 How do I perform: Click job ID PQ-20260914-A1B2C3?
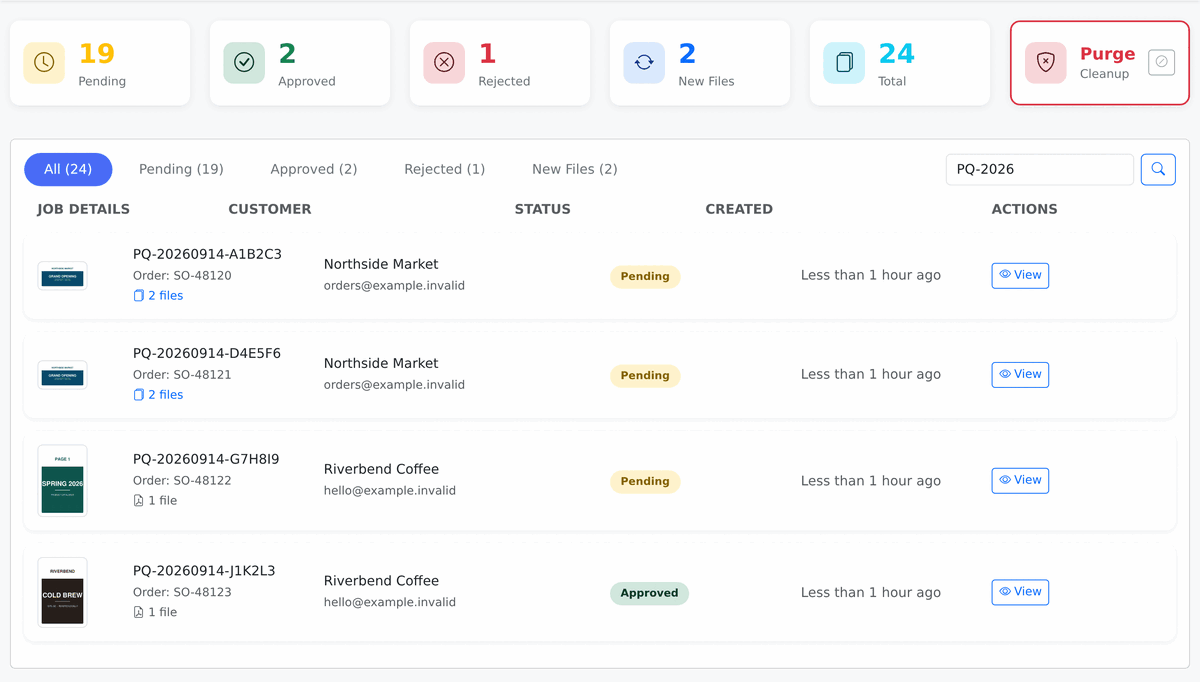click(207, 254)
